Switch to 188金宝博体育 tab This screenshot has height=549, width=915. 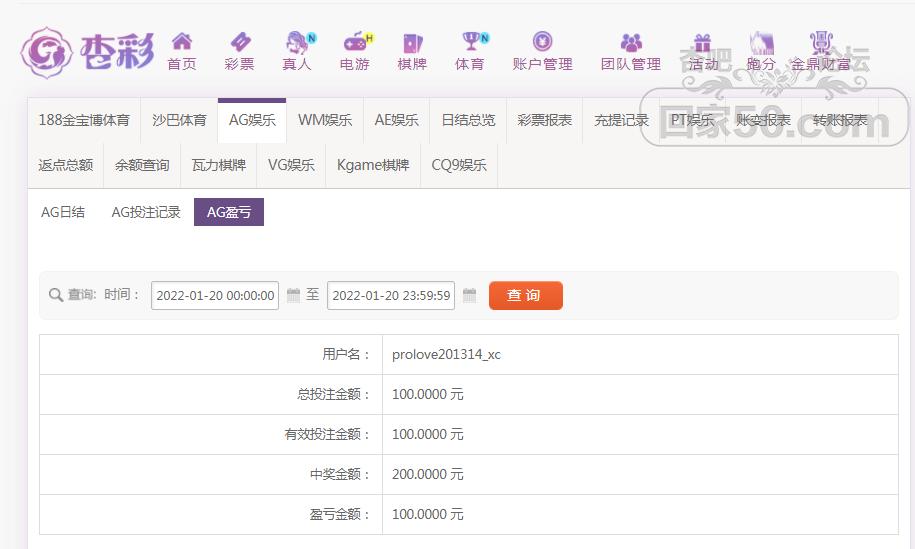point(84,120)
